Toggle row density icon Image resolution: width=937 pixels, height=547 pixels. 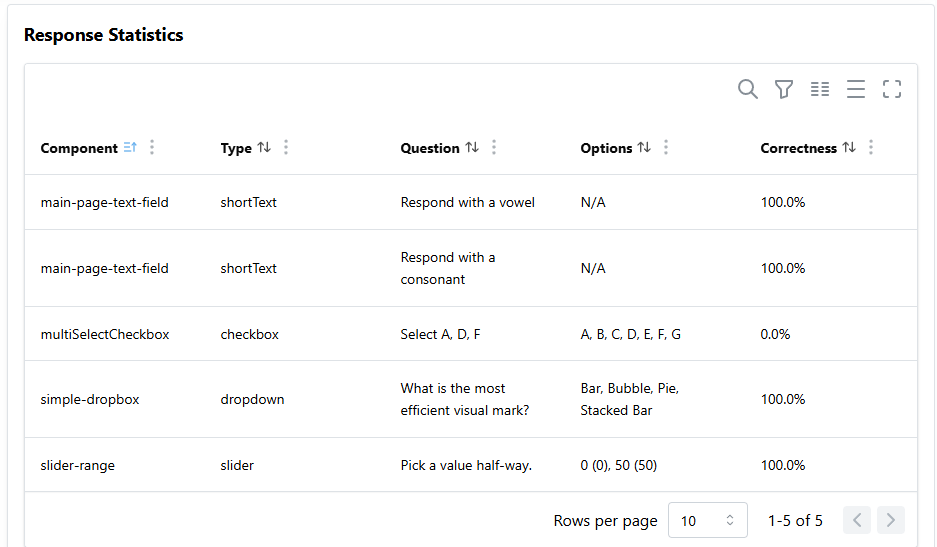point(856,89)
